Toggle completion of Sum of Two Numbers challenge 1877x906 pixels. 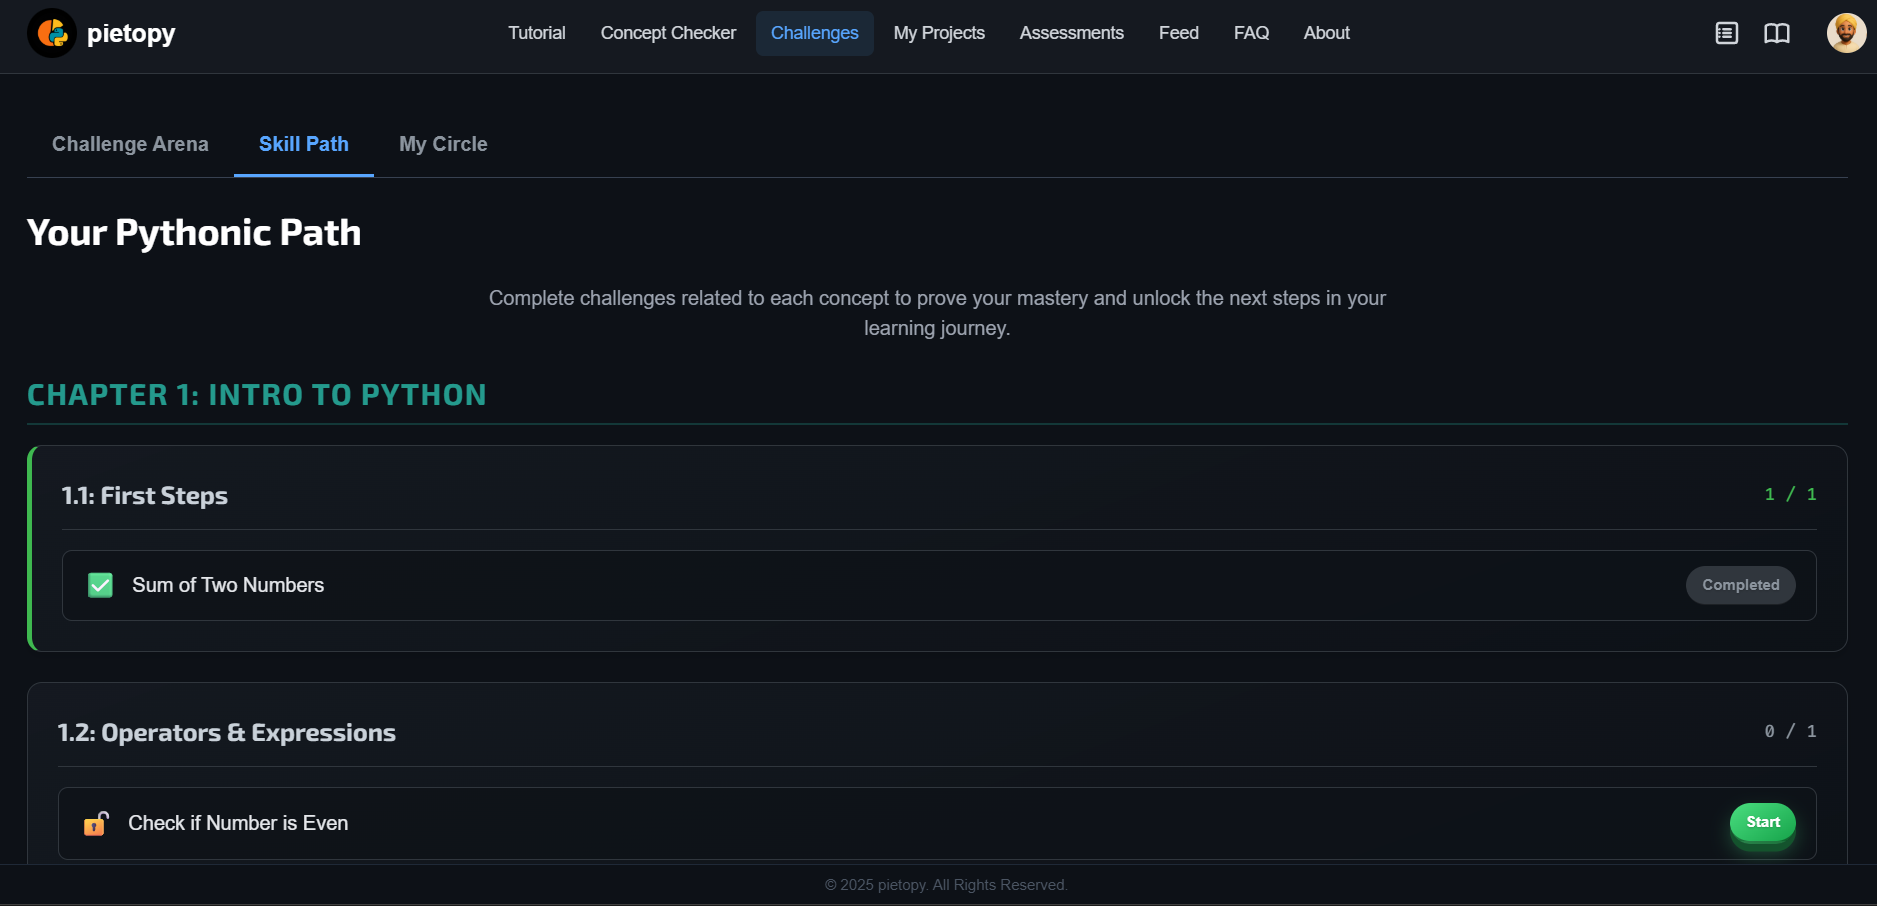click(100, 585)
